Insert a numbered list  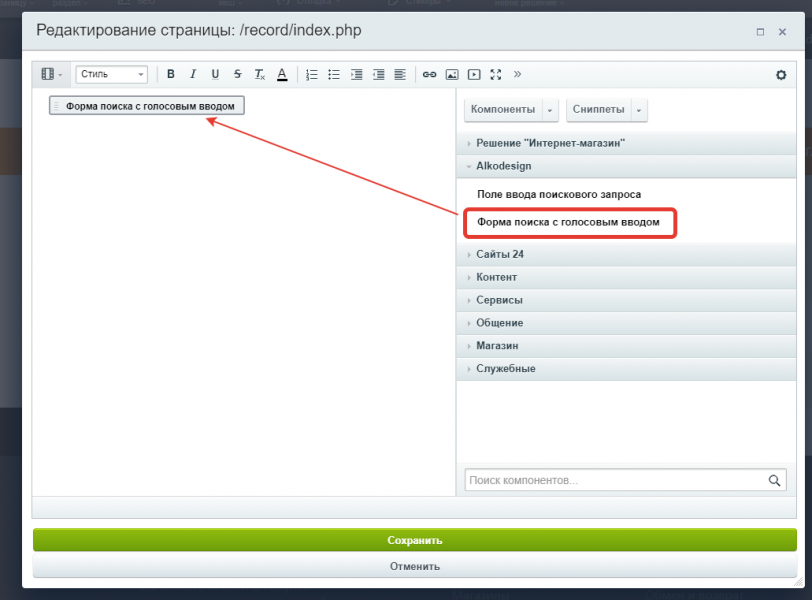(311, 74)
